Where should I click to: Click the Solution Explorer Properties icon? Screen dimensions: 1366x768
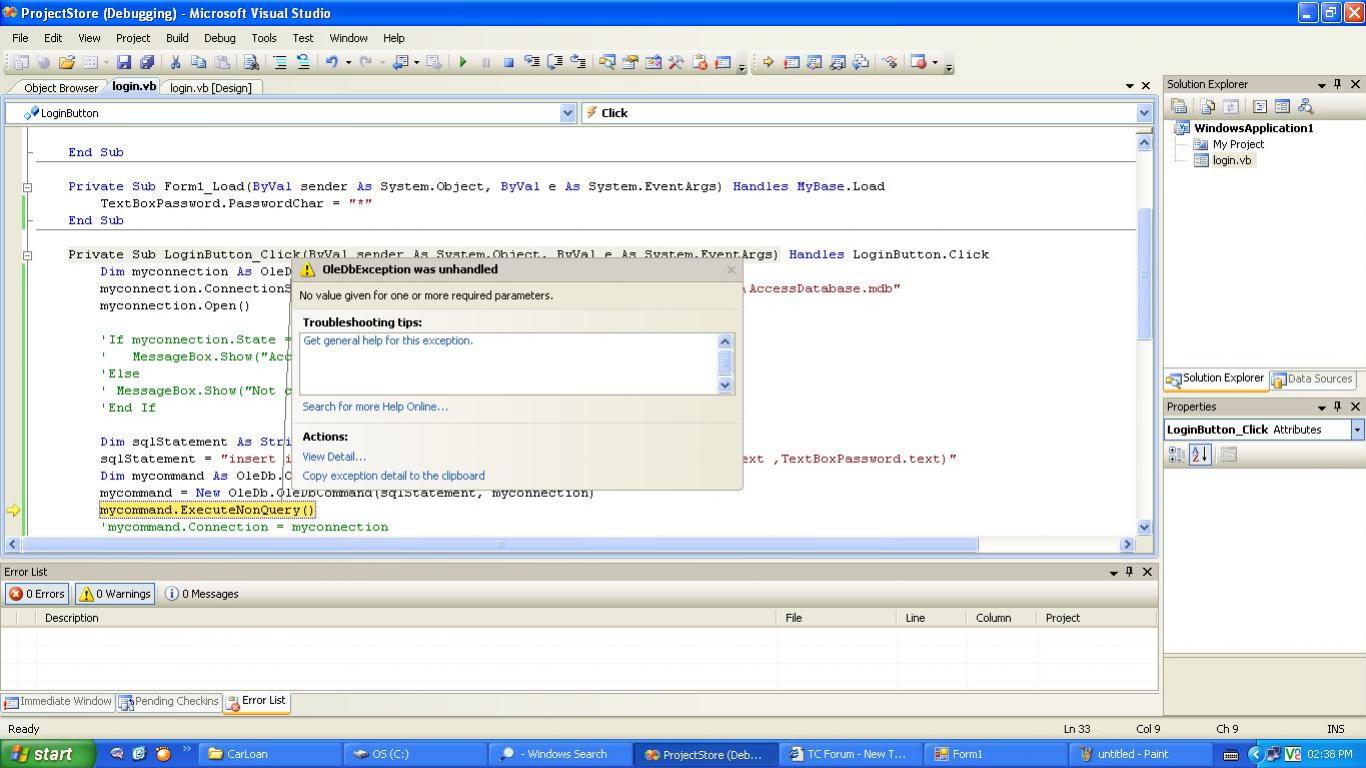(x=1179, y=106)
